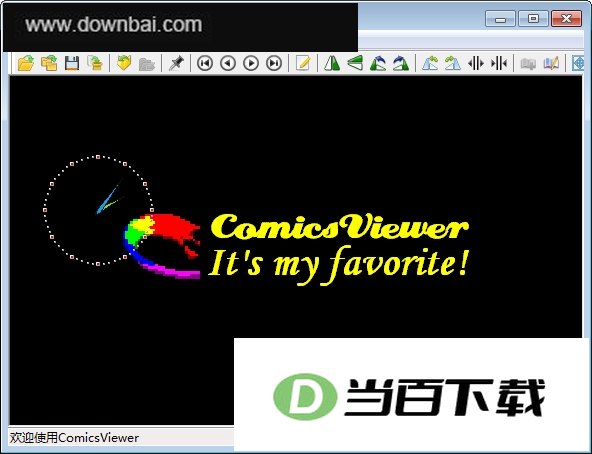Click the expand-width outward arrows icon

pyautogui.click(x=476, y=63)
